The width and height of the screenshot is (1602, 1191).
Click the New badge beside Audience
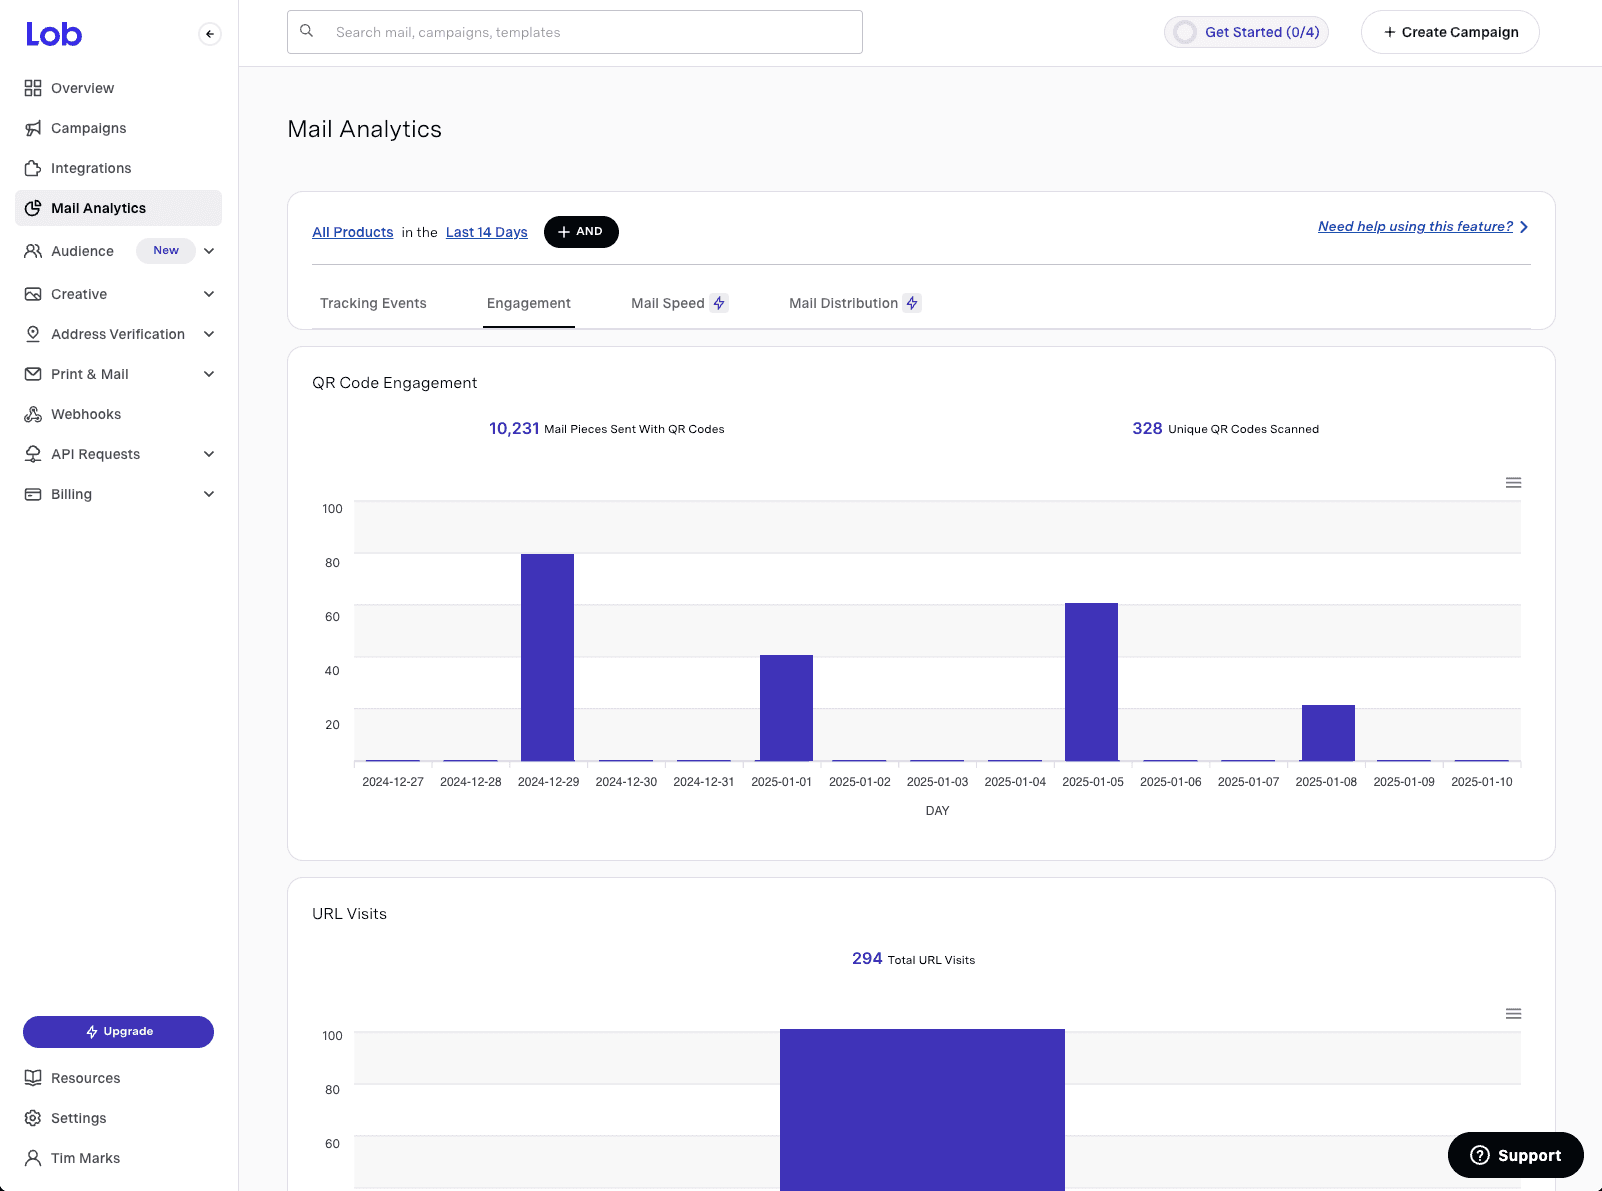(x=166, y=250)
